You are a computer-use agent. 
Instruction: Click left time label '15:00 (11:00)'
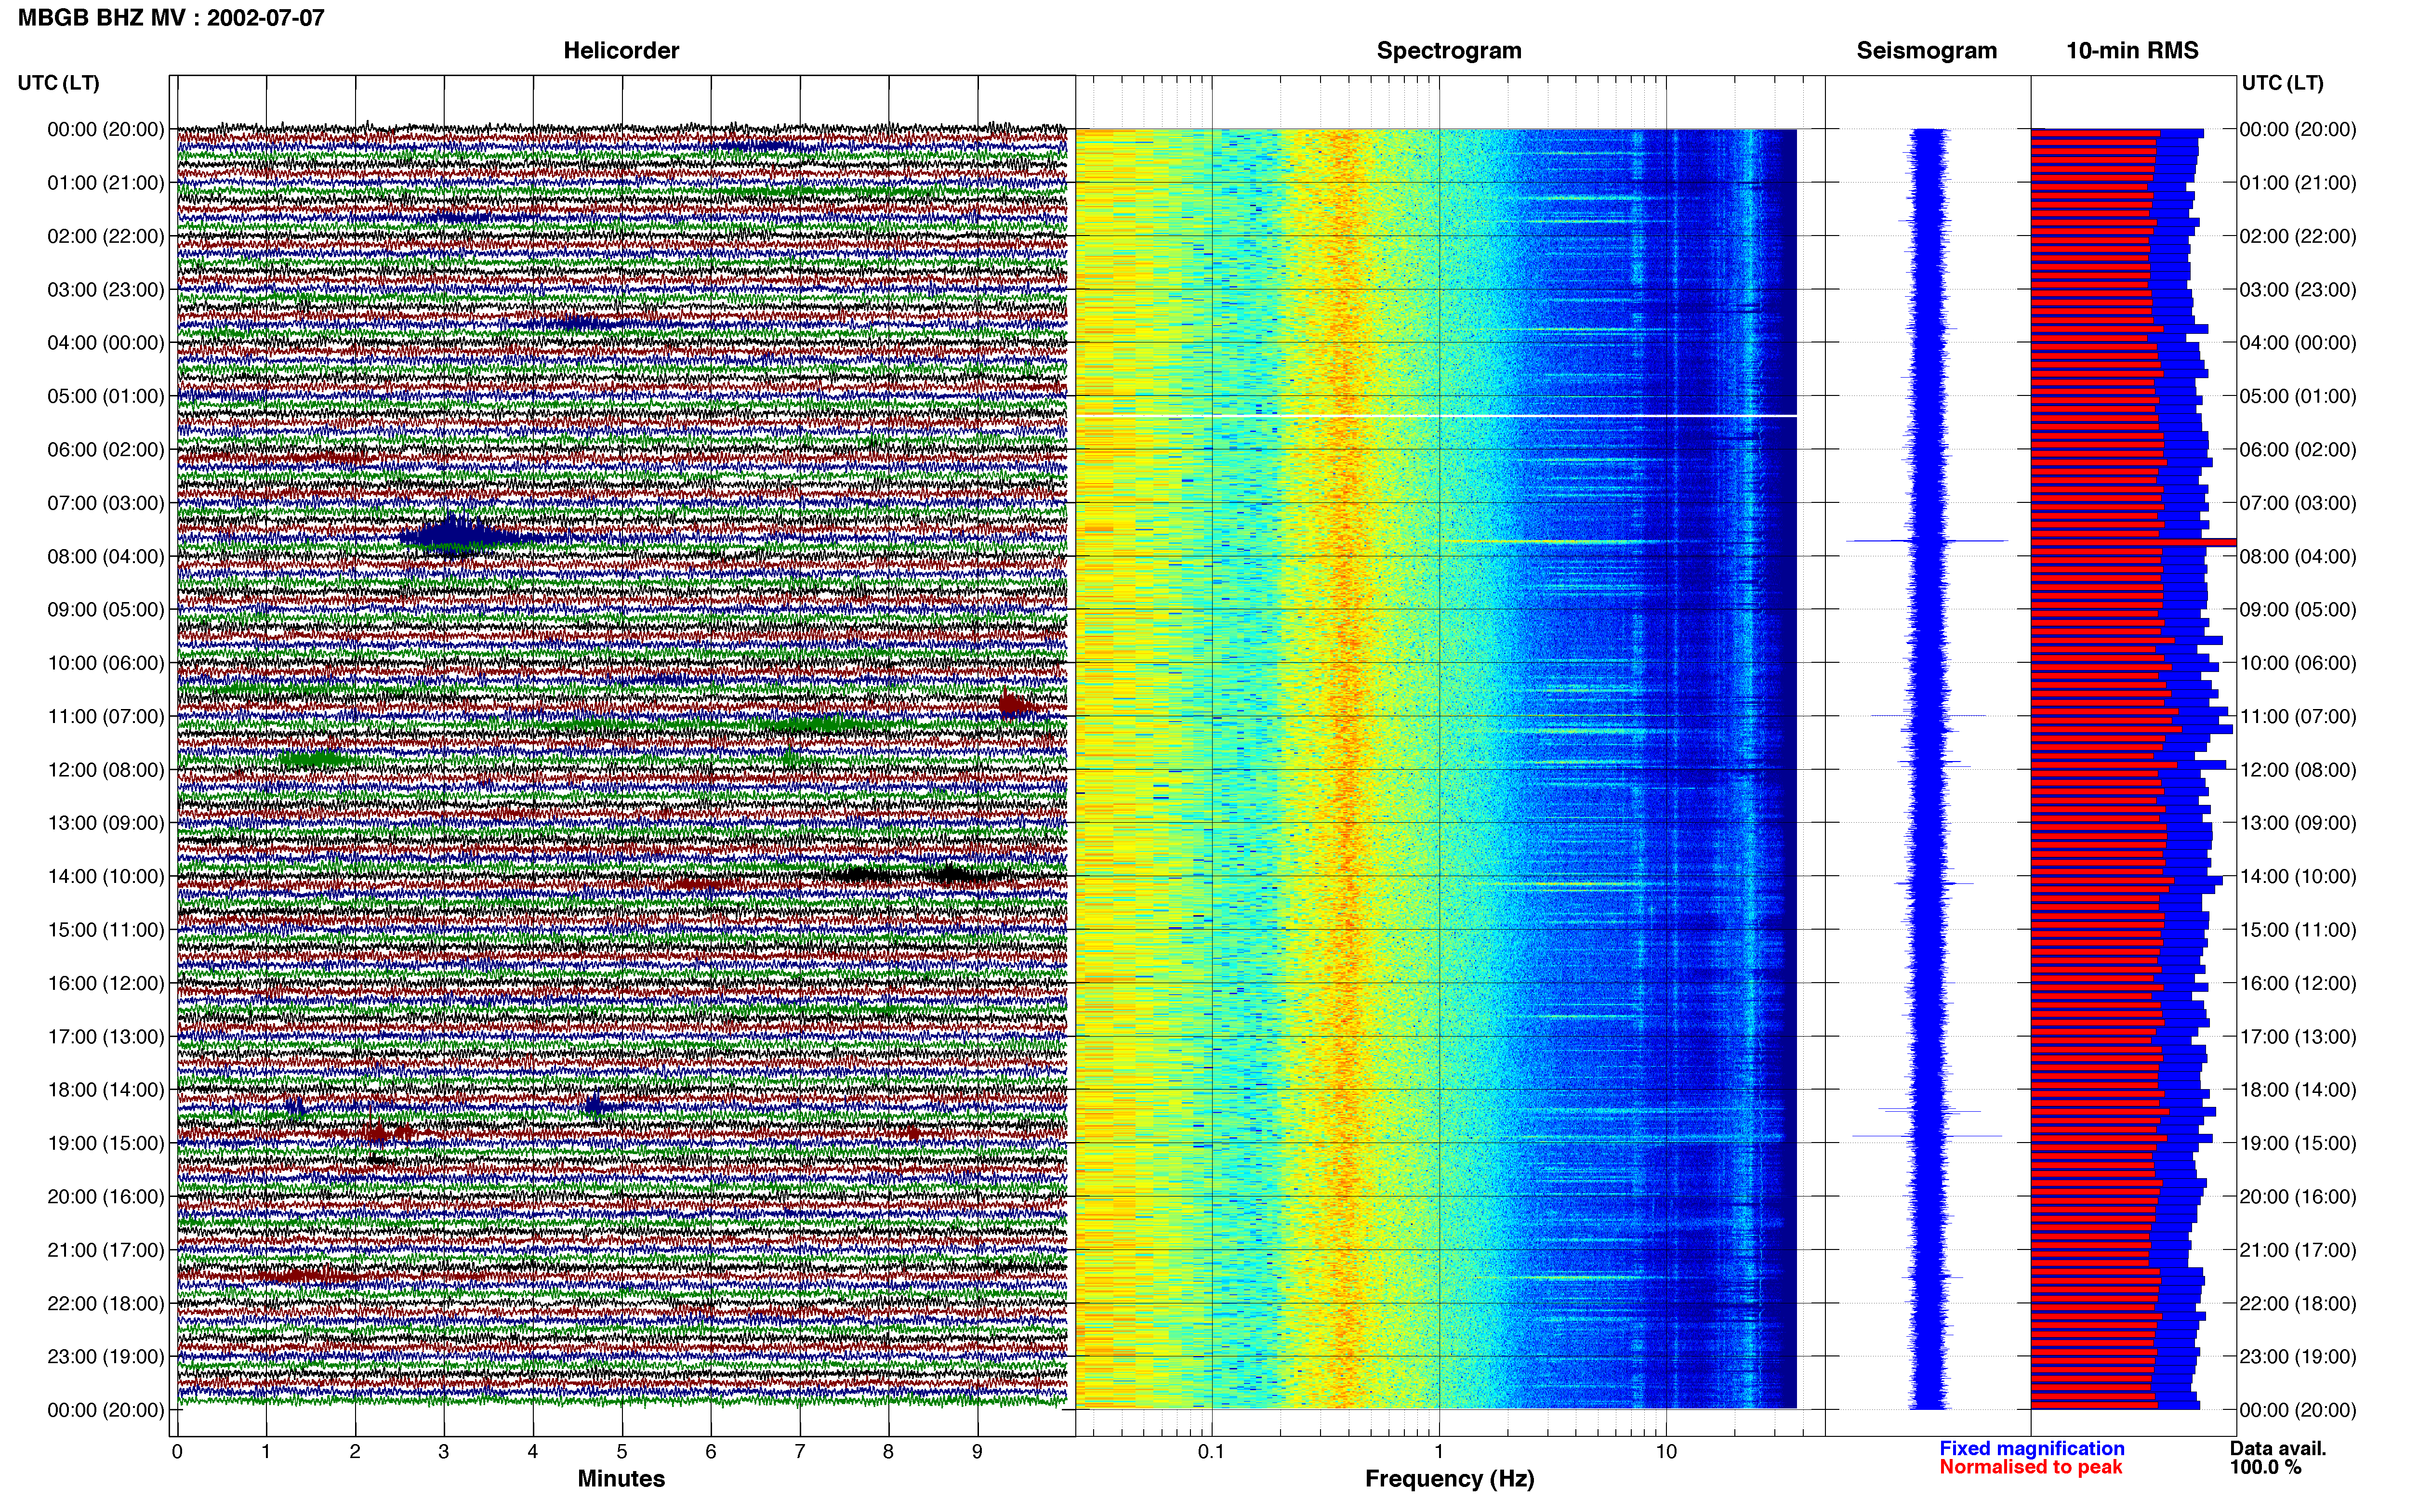(106, 930)
